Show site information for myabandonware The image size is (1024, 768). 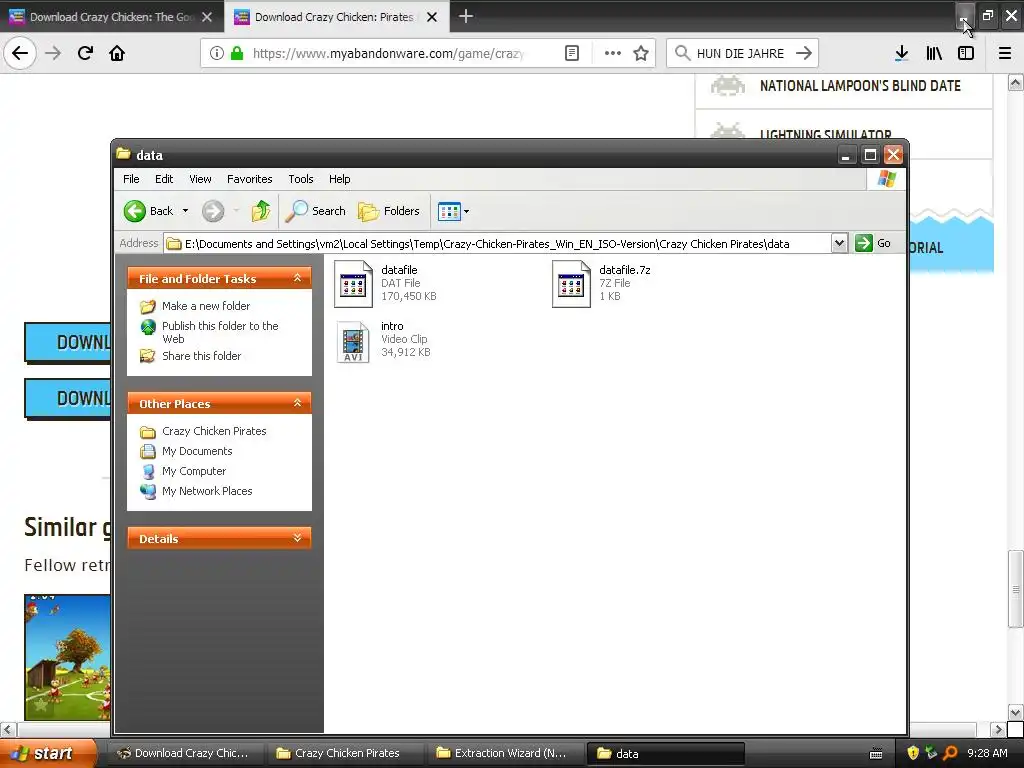click(x=217, y=53)
